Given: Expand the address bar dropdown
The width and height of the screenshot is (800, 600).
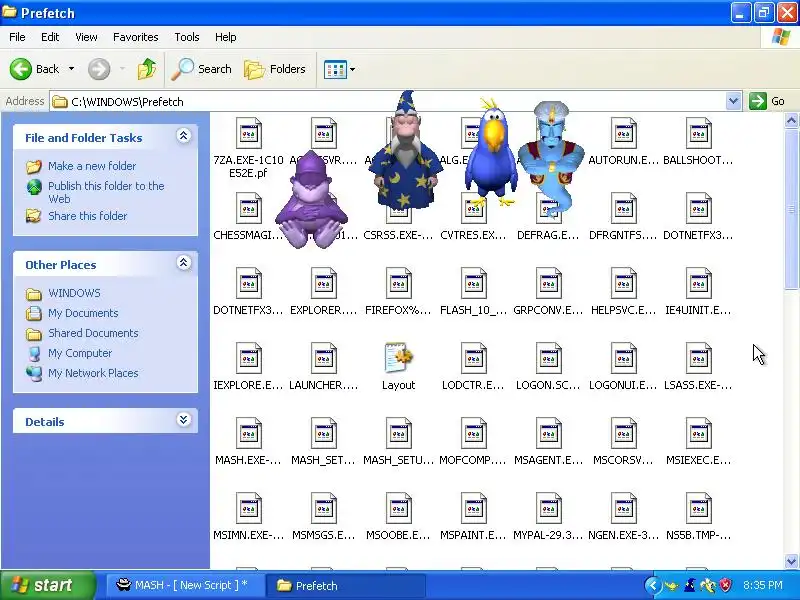Looking at the screenshot, I should (733, 101).
